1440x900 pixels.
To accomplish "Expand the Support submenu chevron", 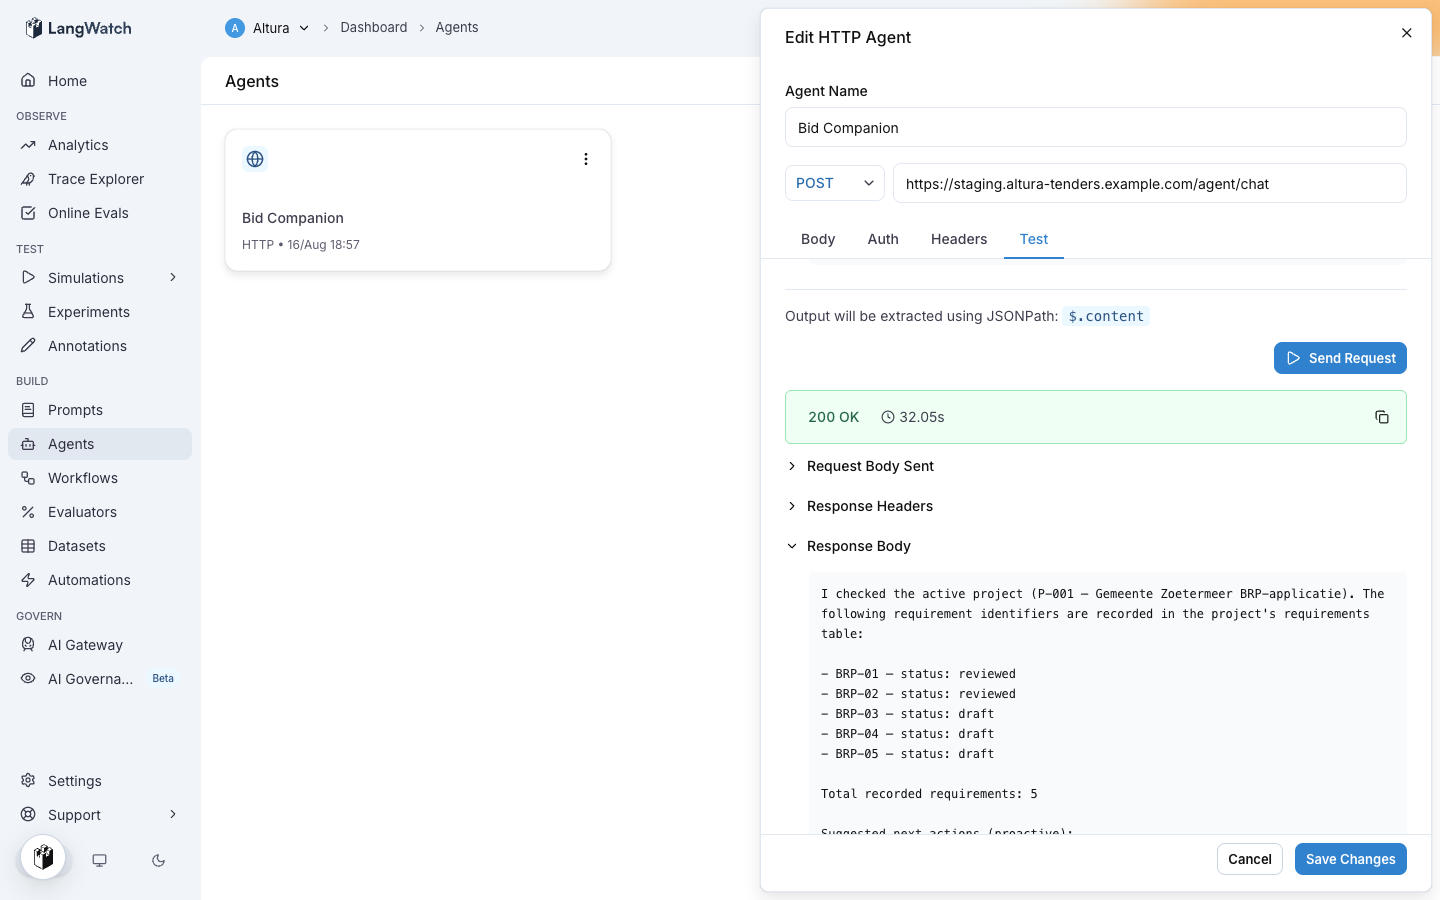I will click(173, 814).
